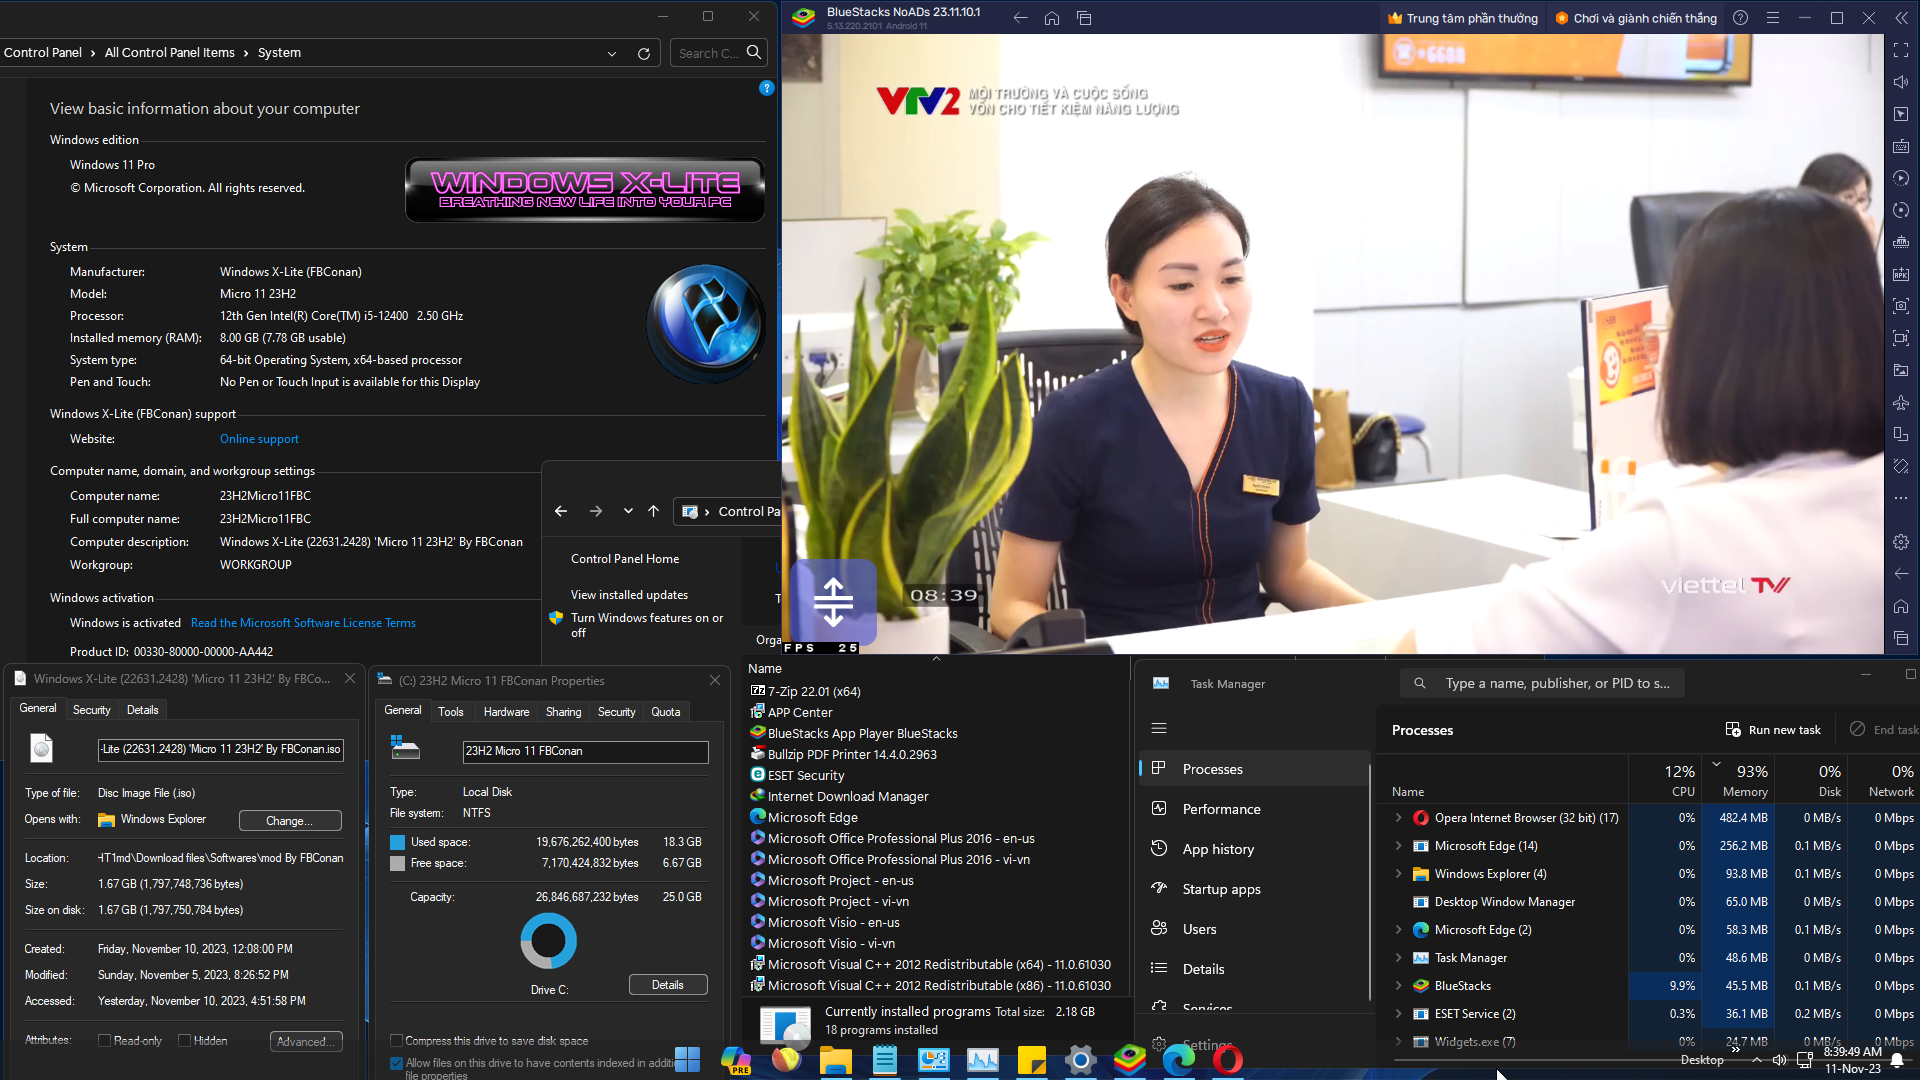Open Startup apps page in Task Manager
Image resolution: width=1920 pixels, height=1080 pixels.
pos(1254,889)
